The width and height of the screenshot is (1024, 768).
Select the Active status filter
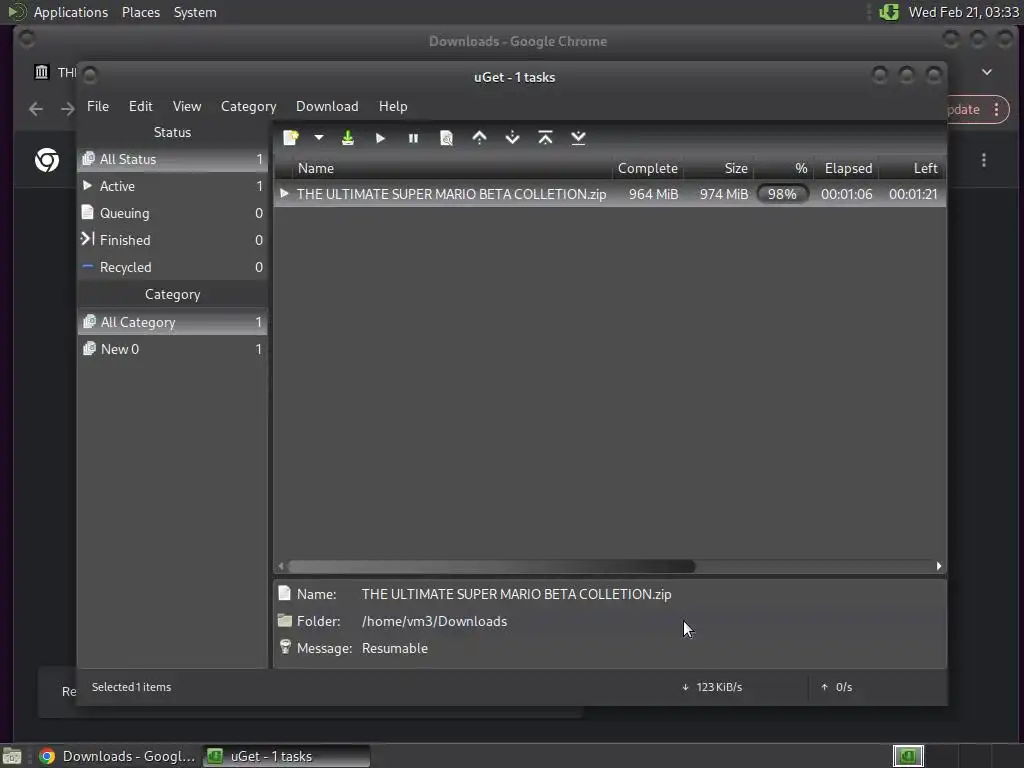point(172,186)
